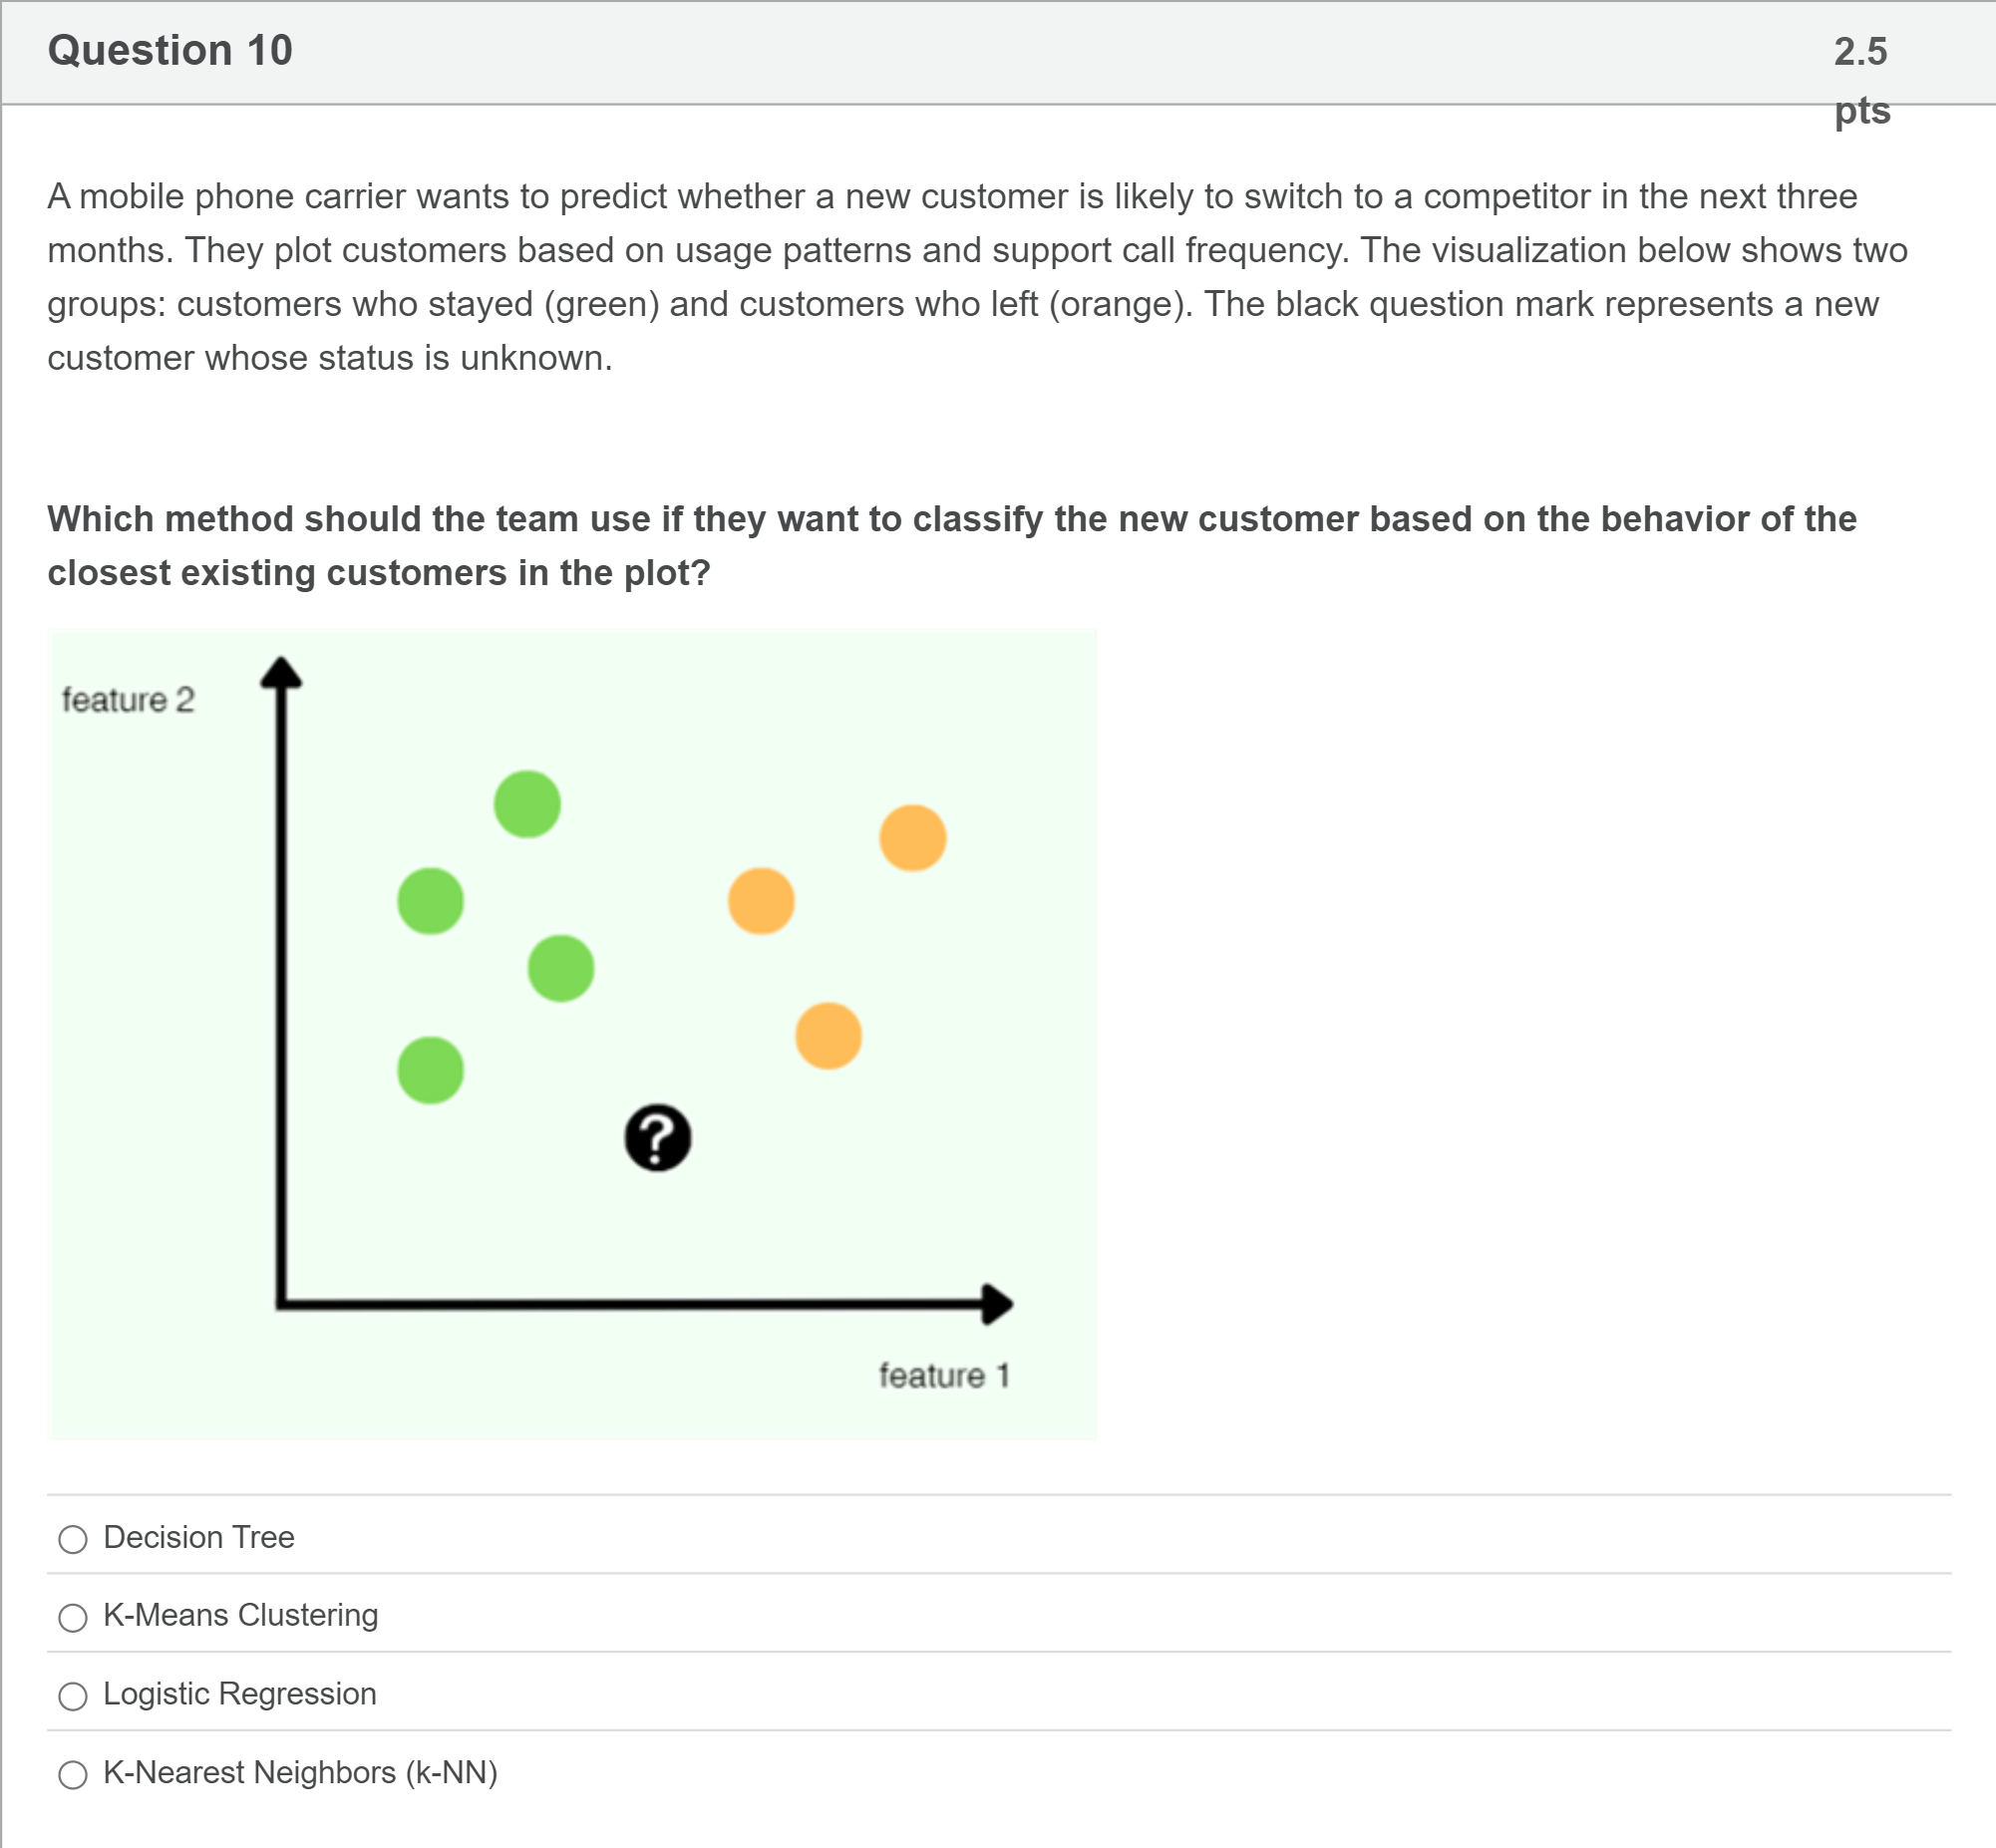Click the orange dot closest to question mark
The height and width of the screenshot is (1848, 1996).
click(x=829, y=1036)
